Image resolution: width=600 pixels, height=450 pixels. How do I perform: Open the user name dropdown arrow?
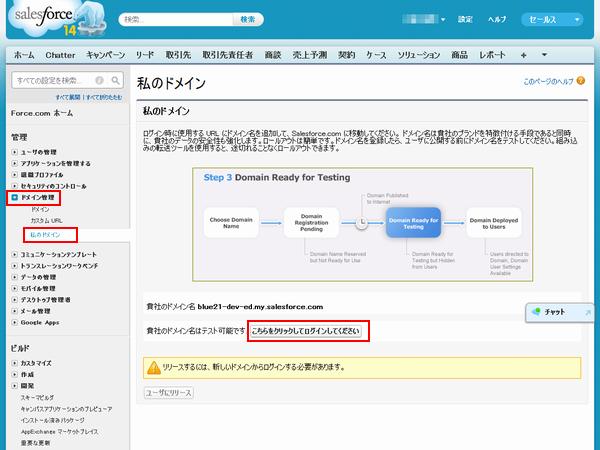[x=443, y=19]
